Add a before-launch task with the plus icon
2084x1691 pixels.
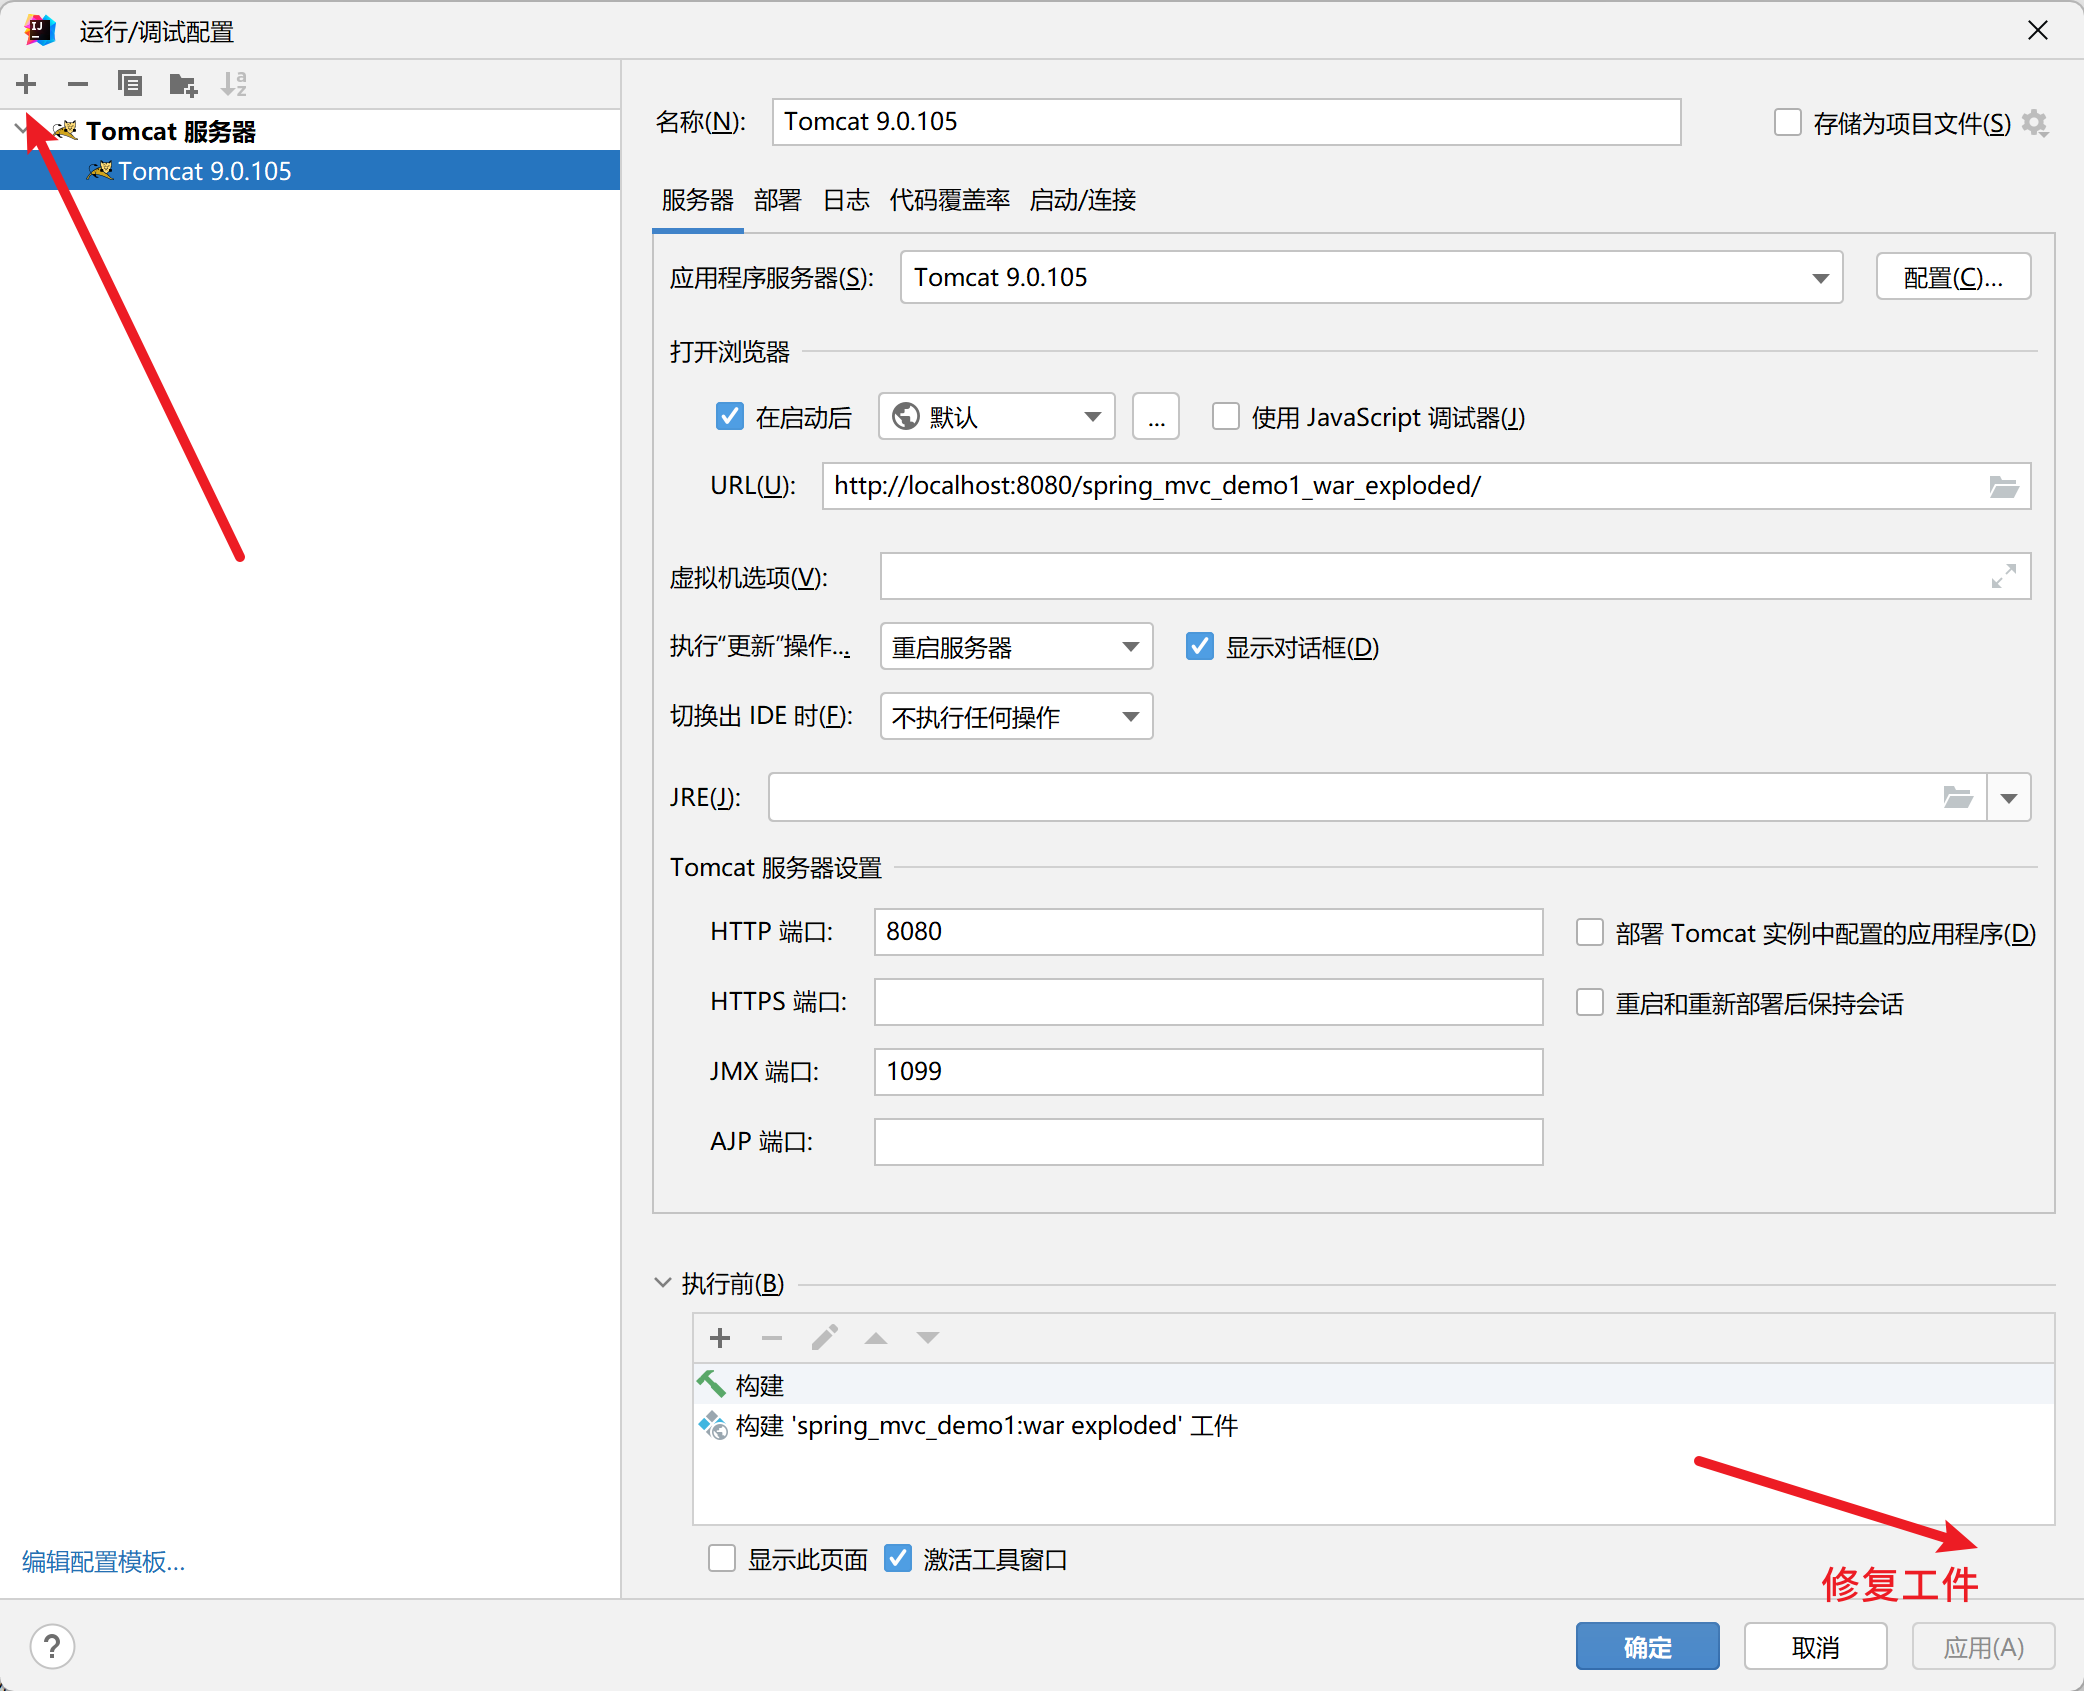(720, 1338)
